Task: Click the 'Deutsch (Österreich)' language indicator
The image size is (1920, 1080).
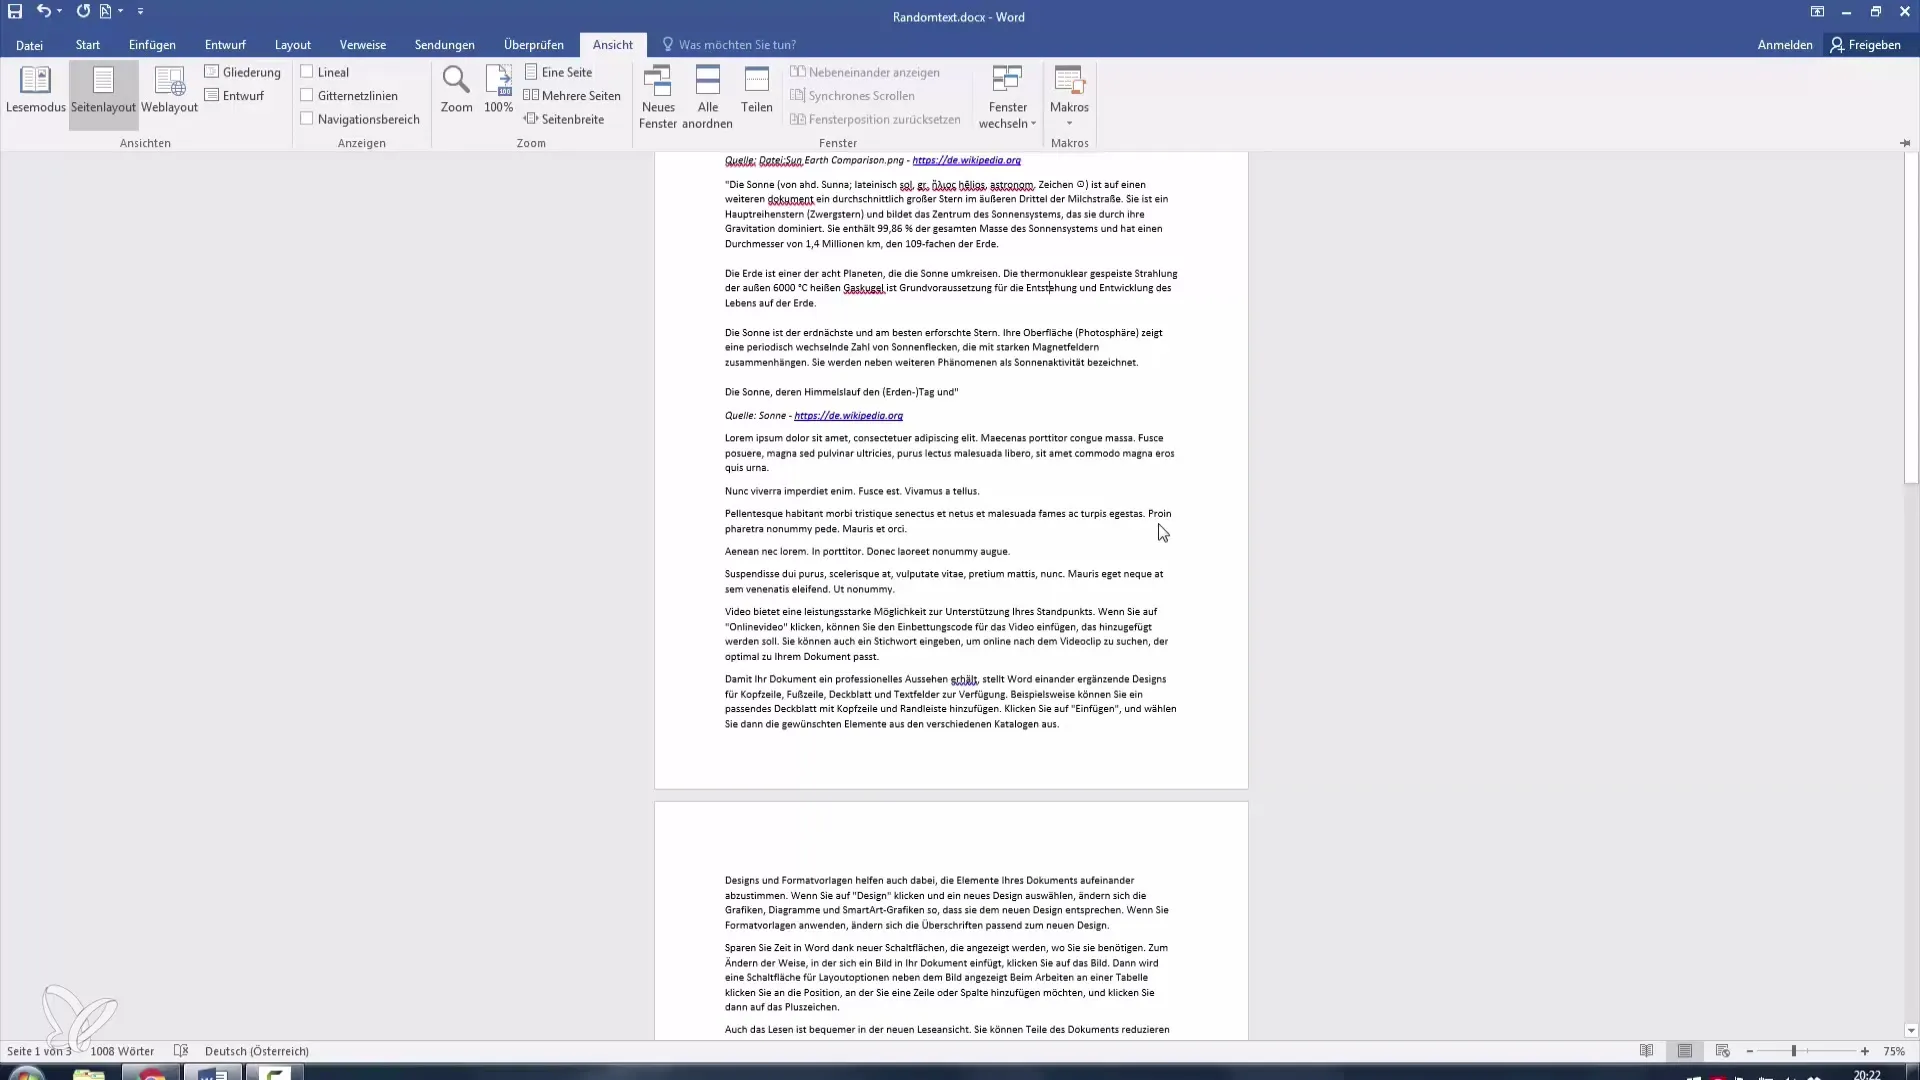Action: pos(257,1051)
